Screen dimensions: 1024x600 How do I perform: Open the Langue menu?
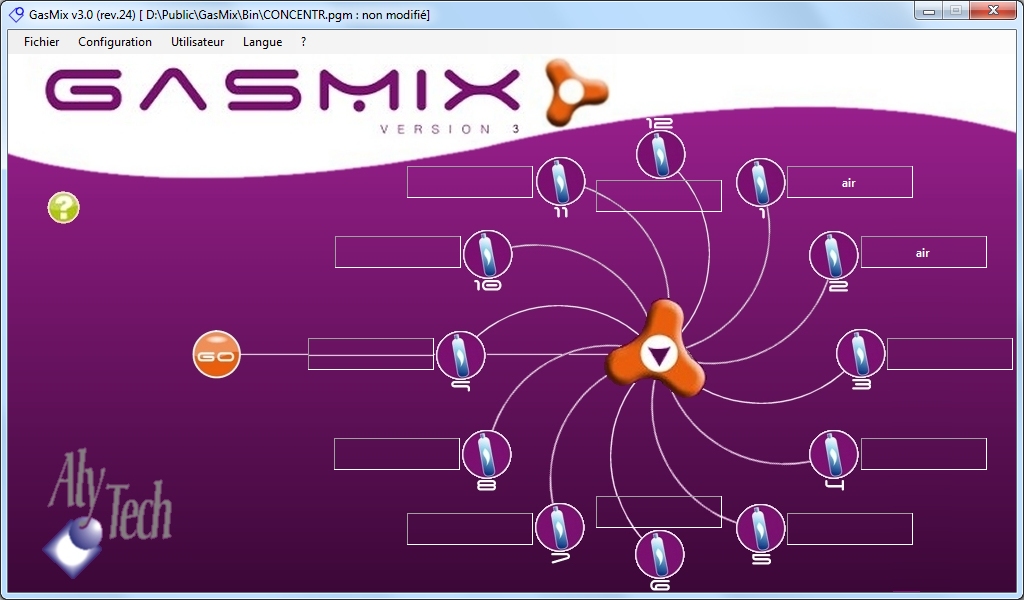(x=262, y=42)
